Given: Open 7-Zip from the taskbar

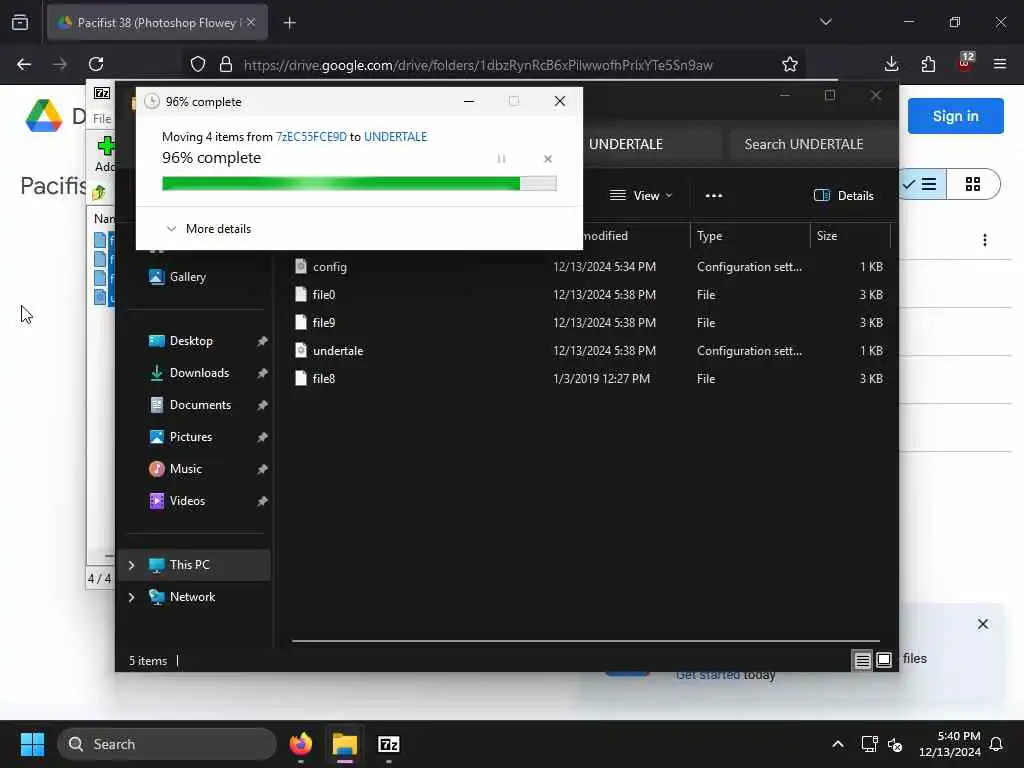Looking at the screenshot, I should click(x=389, y=744).
